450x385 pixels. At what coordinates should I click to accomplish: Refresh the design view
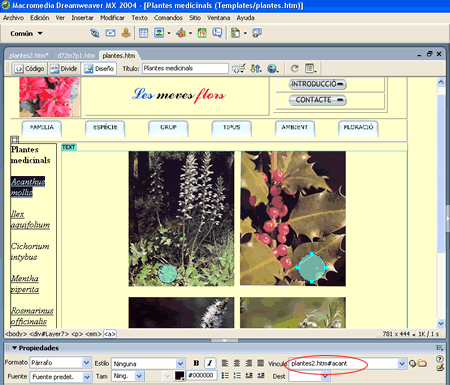294,69
